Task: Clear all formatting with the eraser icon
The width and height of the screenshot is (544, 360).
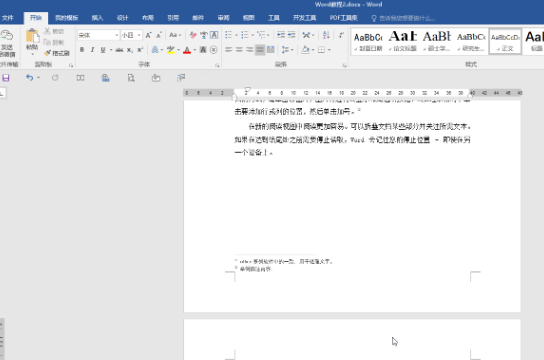Action: 193,35
